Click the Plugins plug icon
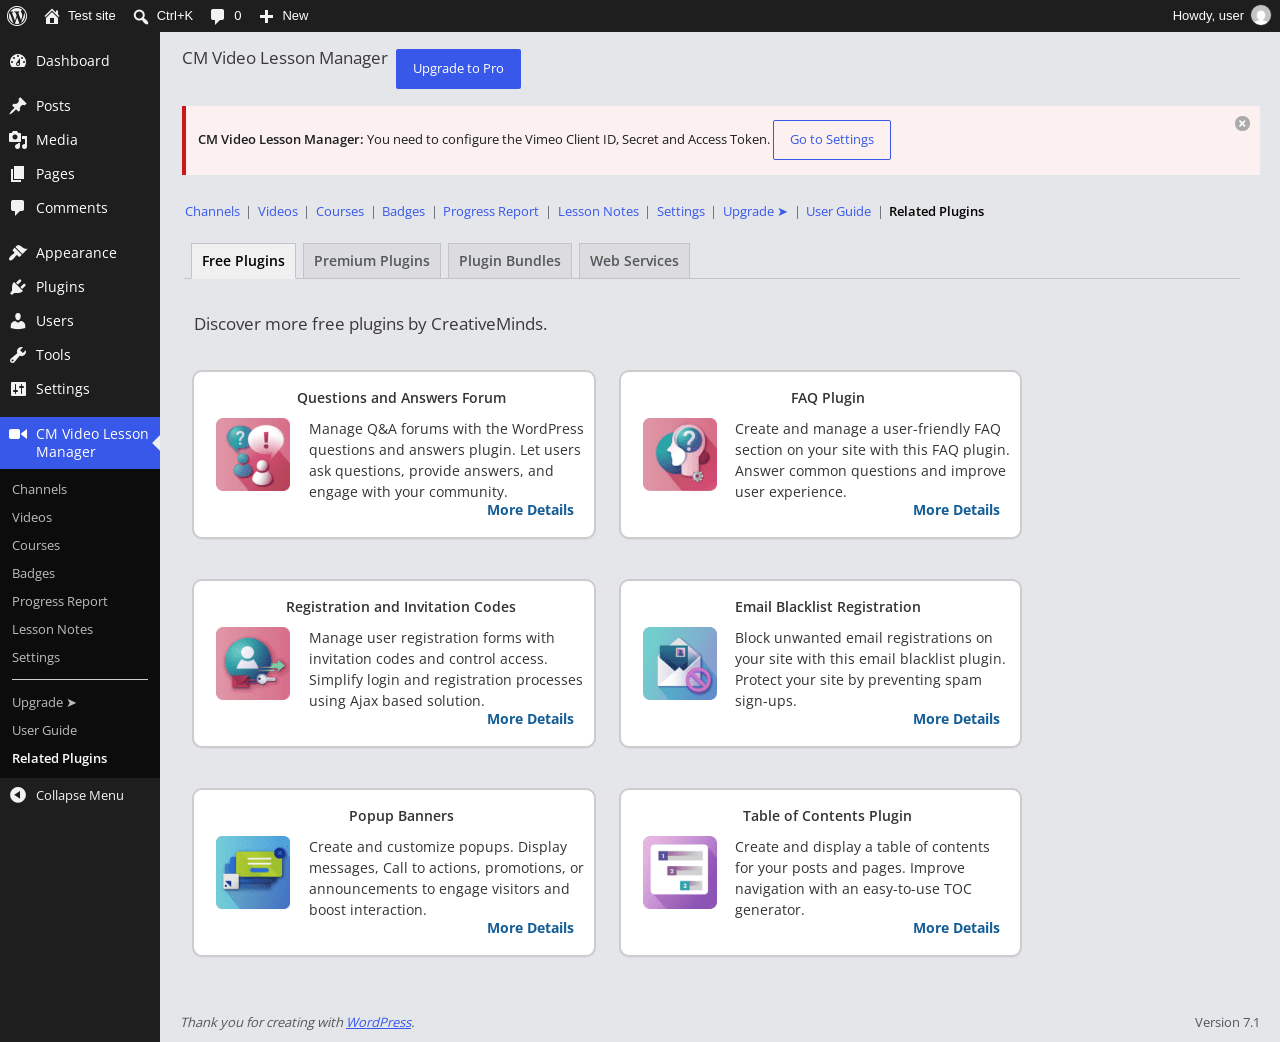The width and height of the screenshot is (1280, 1042). pyautogui.click(x=18, y=287)
